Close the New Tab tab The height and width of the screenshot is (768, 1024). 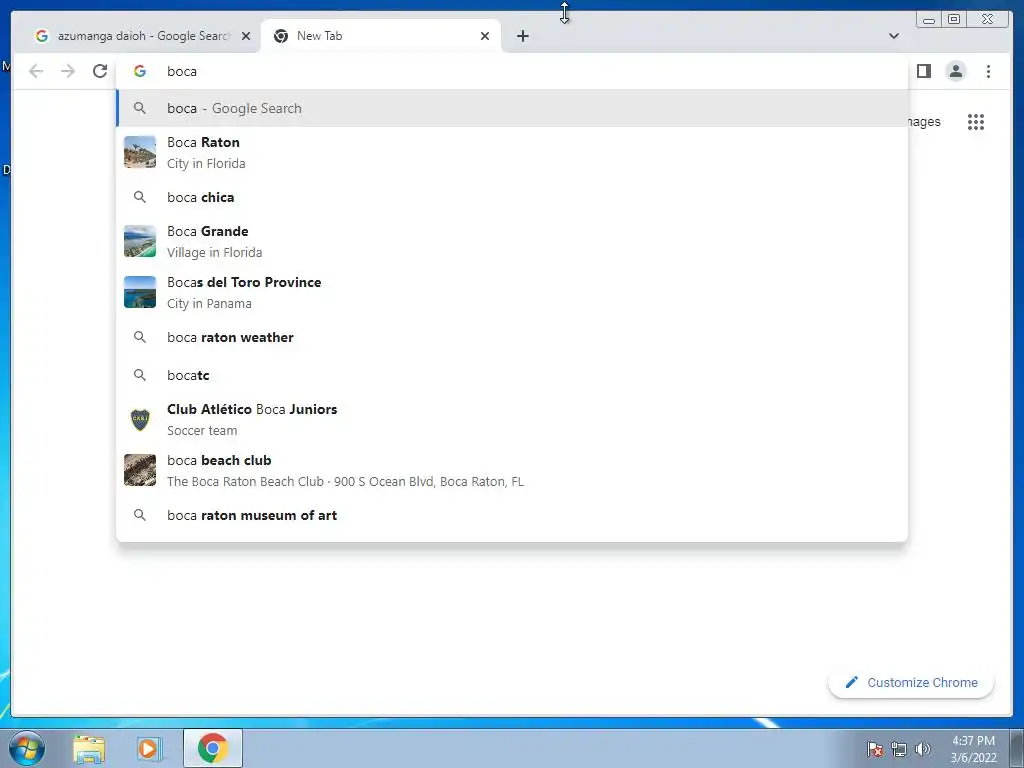click(x=485, y=36)
